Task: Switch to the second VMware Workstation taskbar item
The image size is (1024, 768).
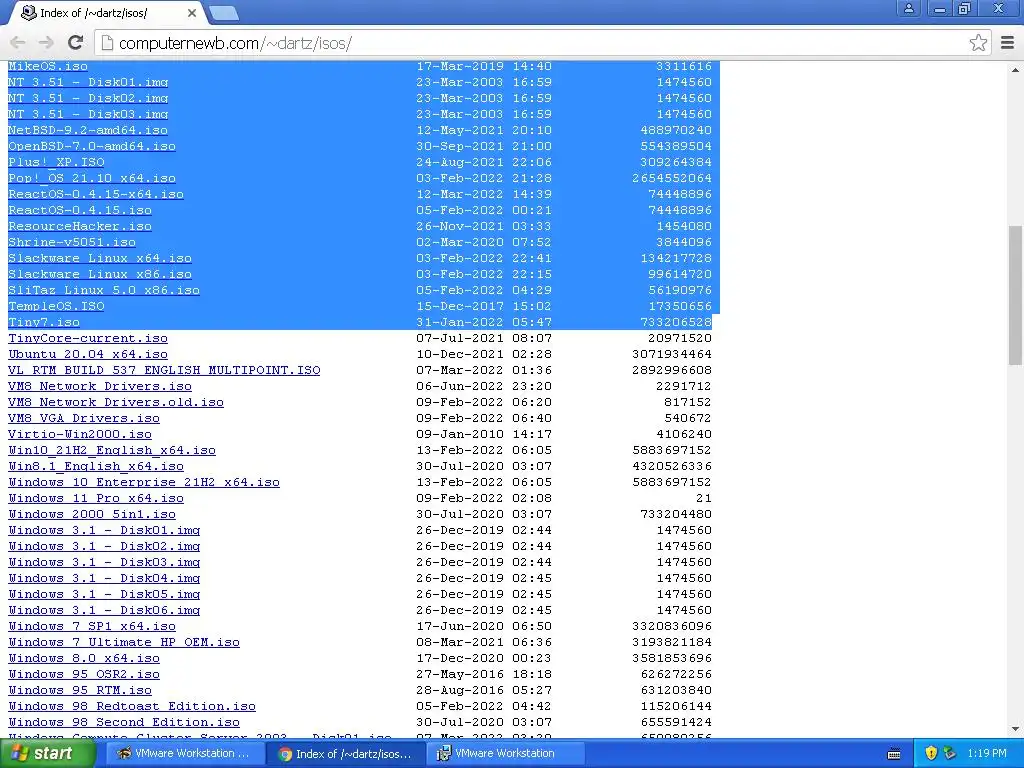Action: [x=506, y=754]
